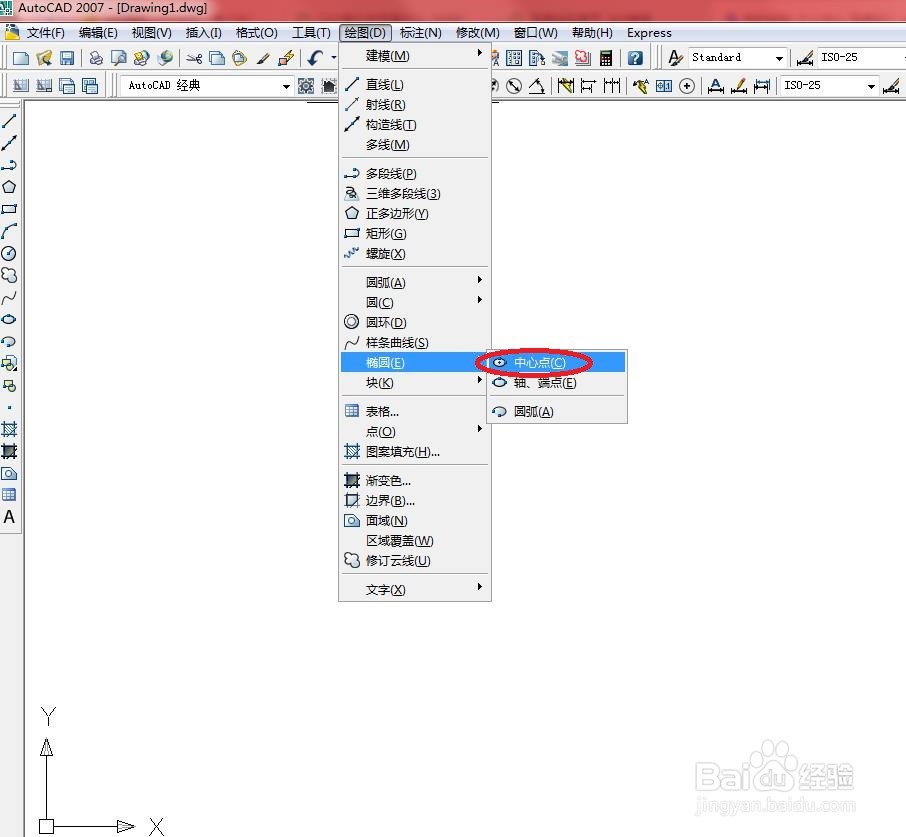The image size is (906, 837).
Task: Select 射线(R) from draw menu
Action: [415, 105]
